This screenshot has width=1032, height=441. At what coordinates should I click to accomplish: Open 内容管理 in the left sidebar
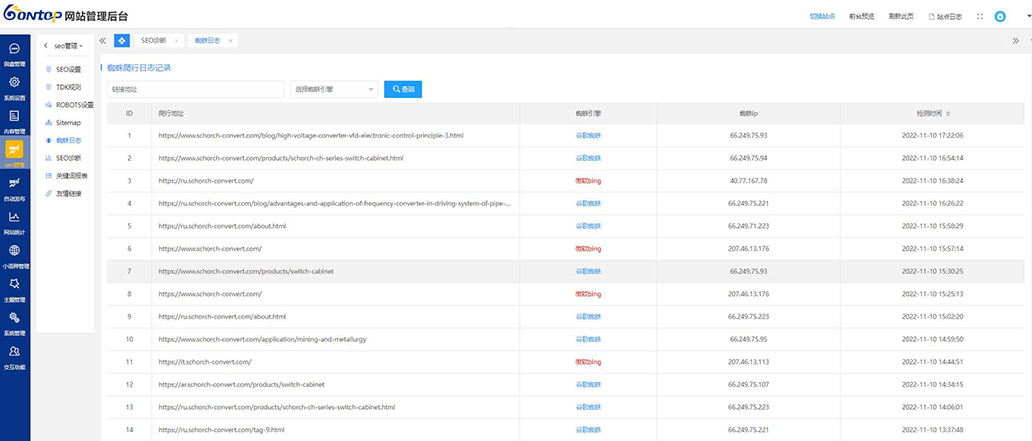[x=15, y=120]
